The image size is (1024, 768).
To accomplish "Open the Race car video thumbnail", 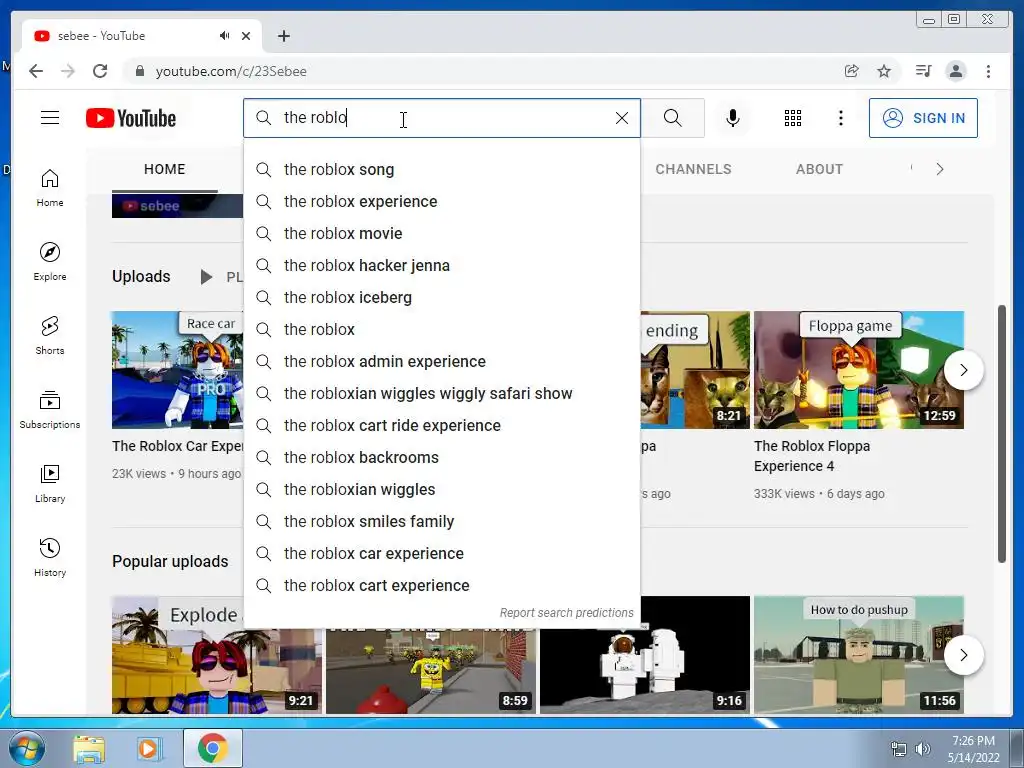I will tap(178, 370).
